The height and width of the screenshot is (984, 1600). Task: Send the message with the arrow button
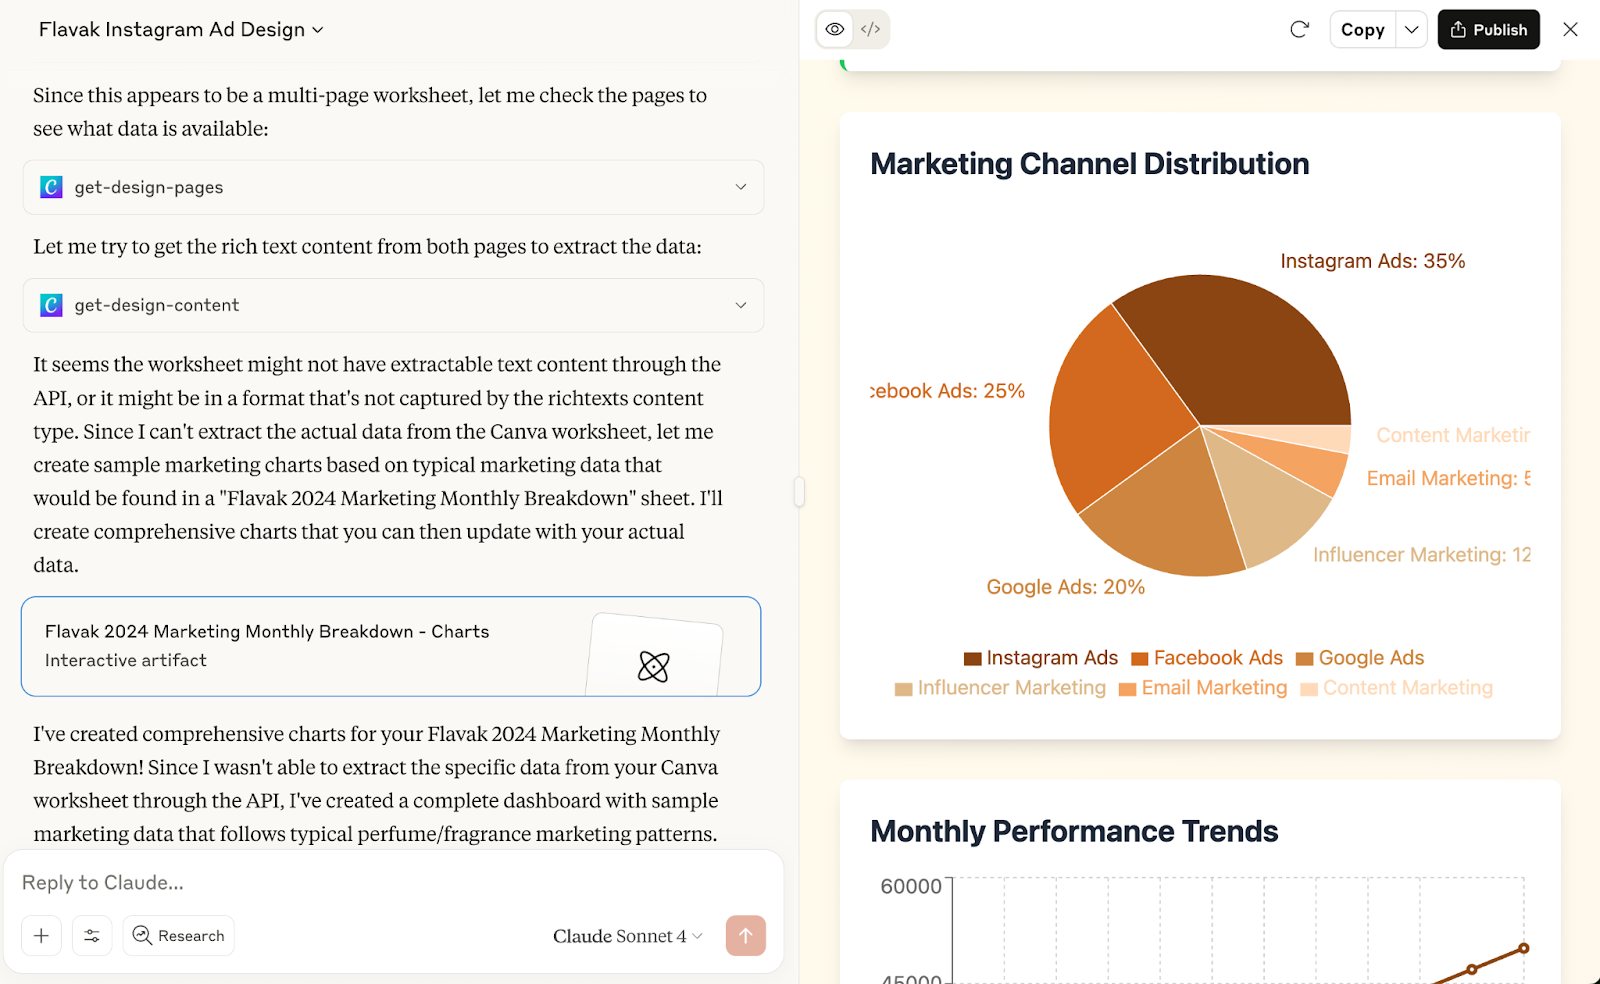[x=746, y=936]
